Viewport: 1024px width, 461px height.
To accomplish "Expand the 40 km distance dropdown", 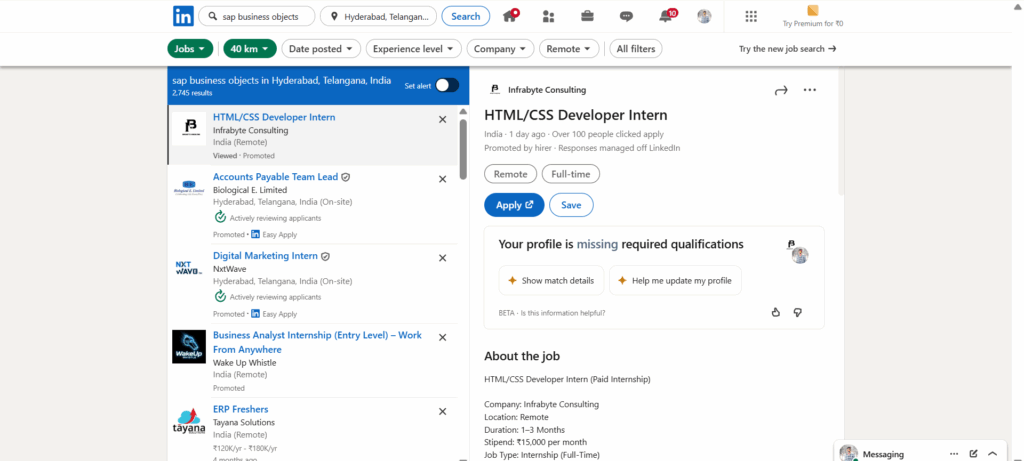I will tap(250, 49).
